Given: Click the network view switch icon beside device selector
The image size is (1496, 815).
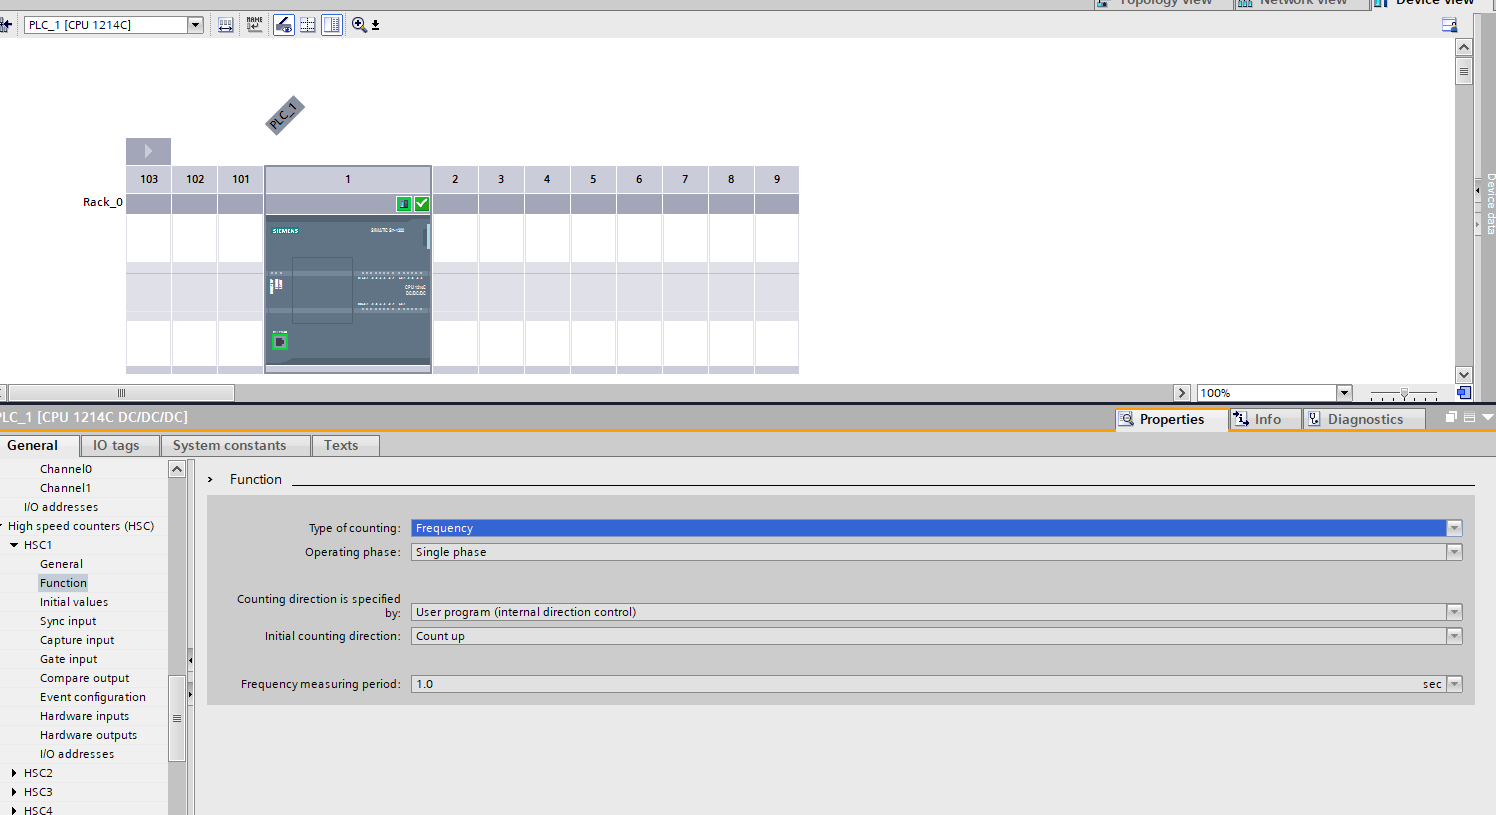Looking at the screenshot, I should point(5,25).
